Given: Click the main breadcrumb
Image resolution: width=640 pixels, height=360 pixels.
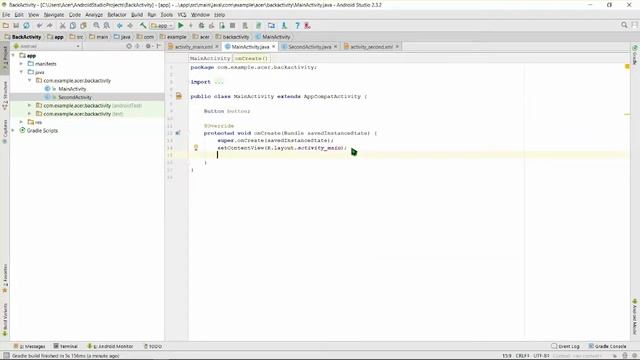Looking at the screenshot, I should [x=99, y=37].
